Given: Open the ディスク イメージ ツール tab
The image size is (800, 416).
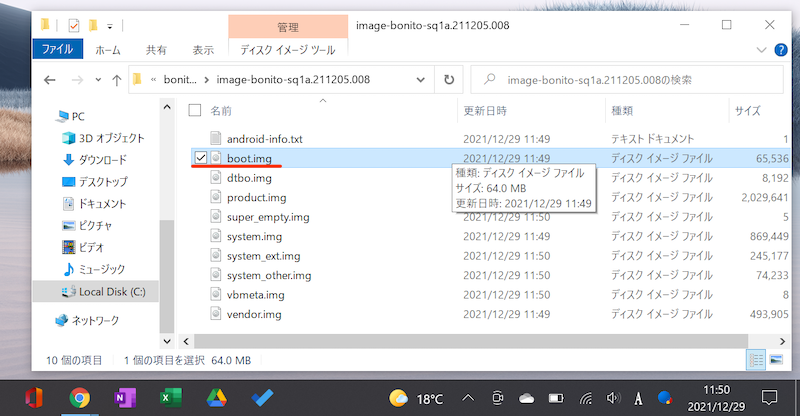Looking at the screenshot, I should pos(288,49).
